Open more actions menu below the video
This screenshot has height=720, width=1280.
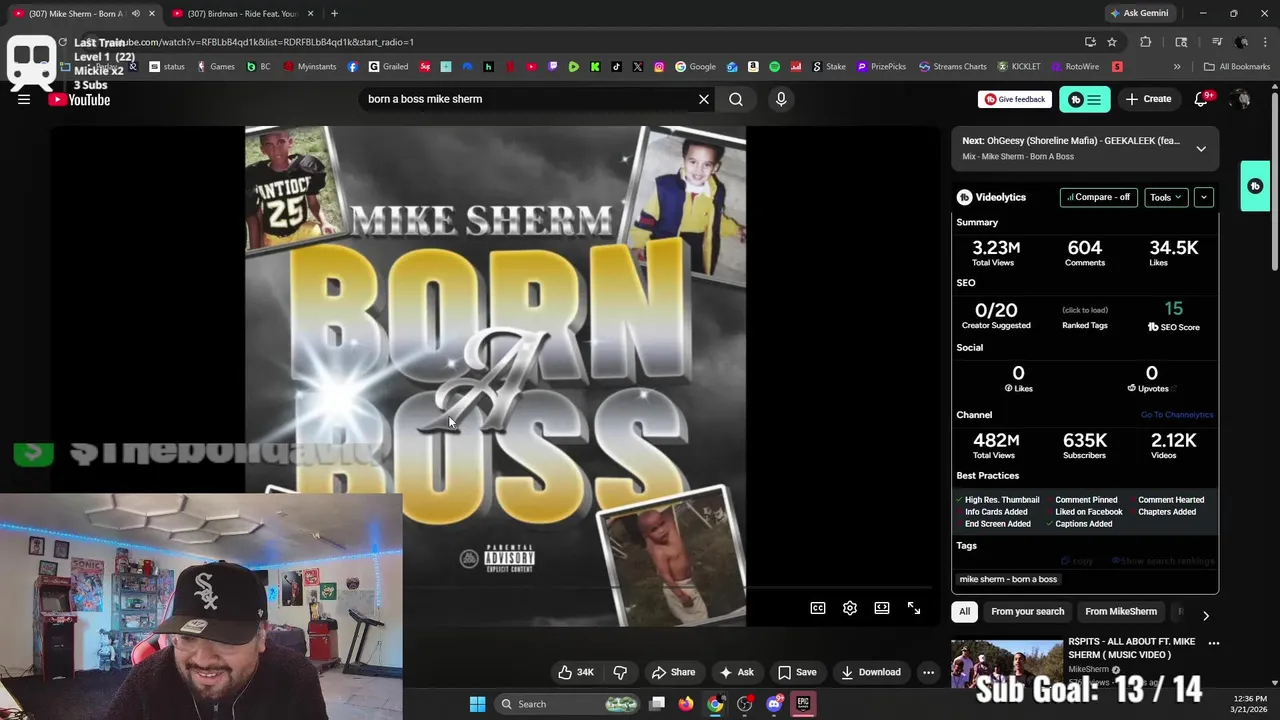(x=928, y=672)
